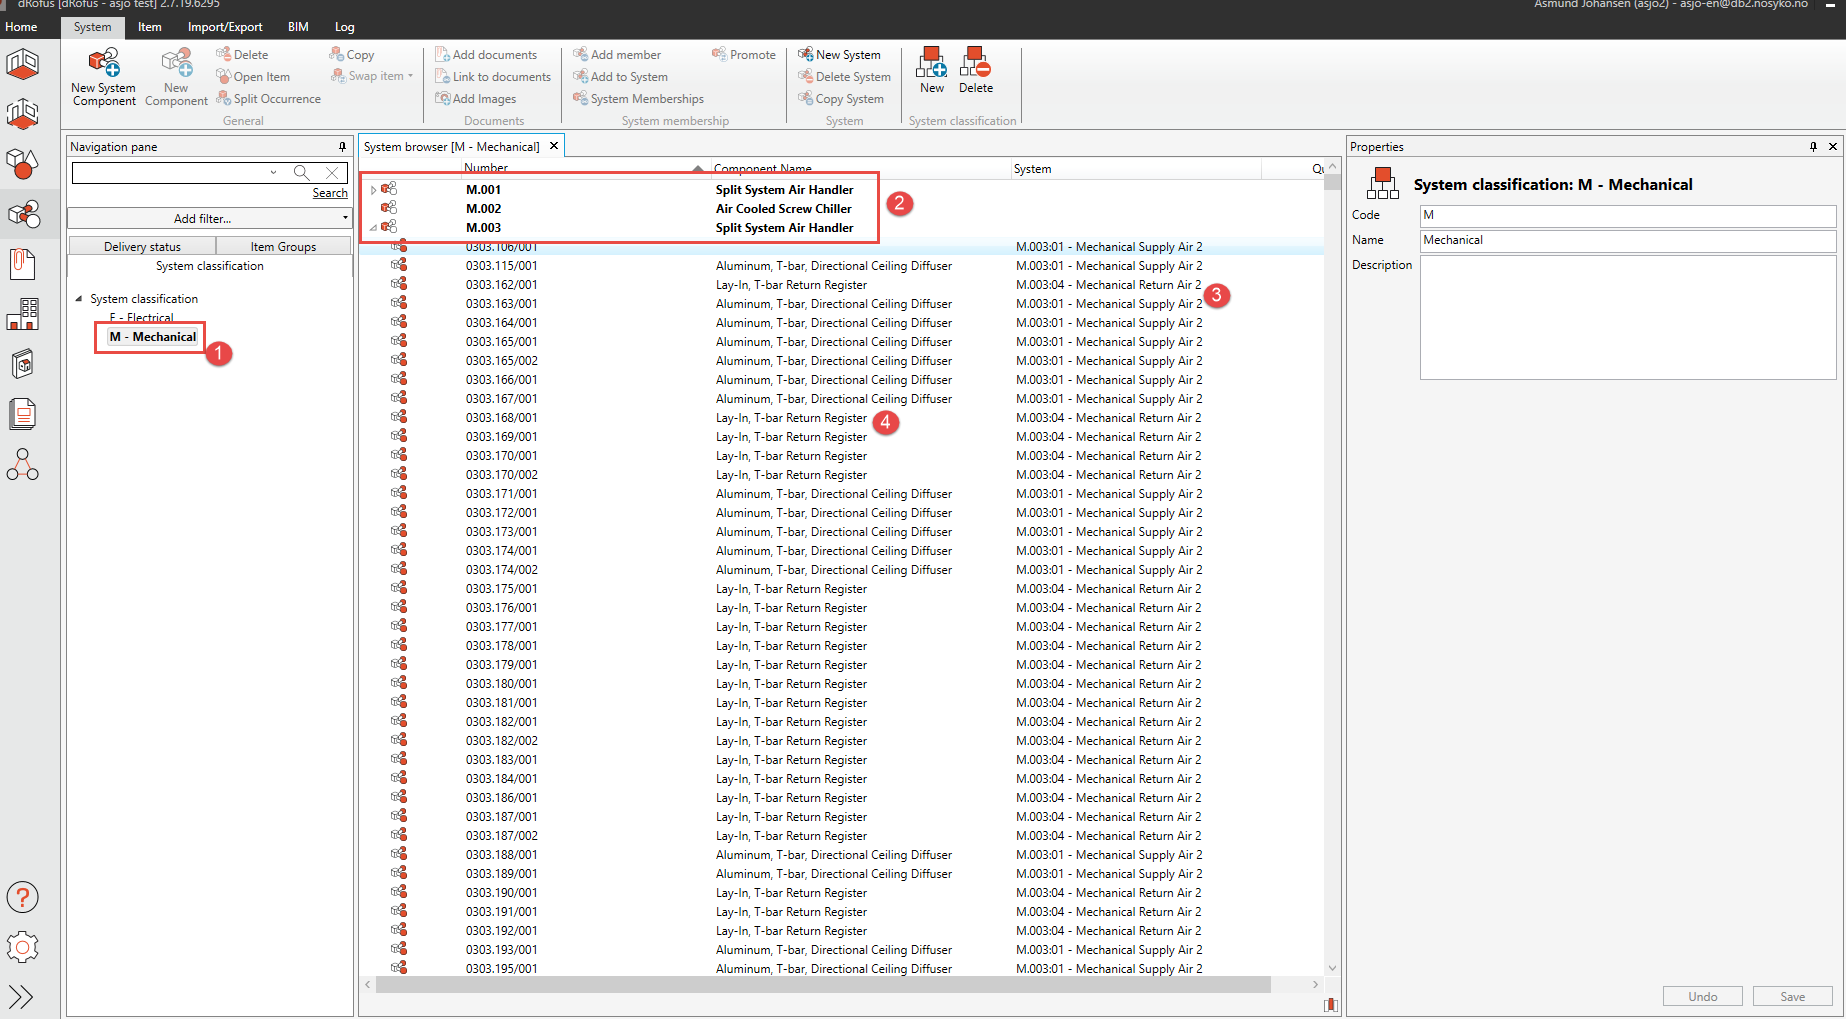Open the Help question mark icon
The width and height of the screenshot is (1846, 1019).
click(22, 898)
